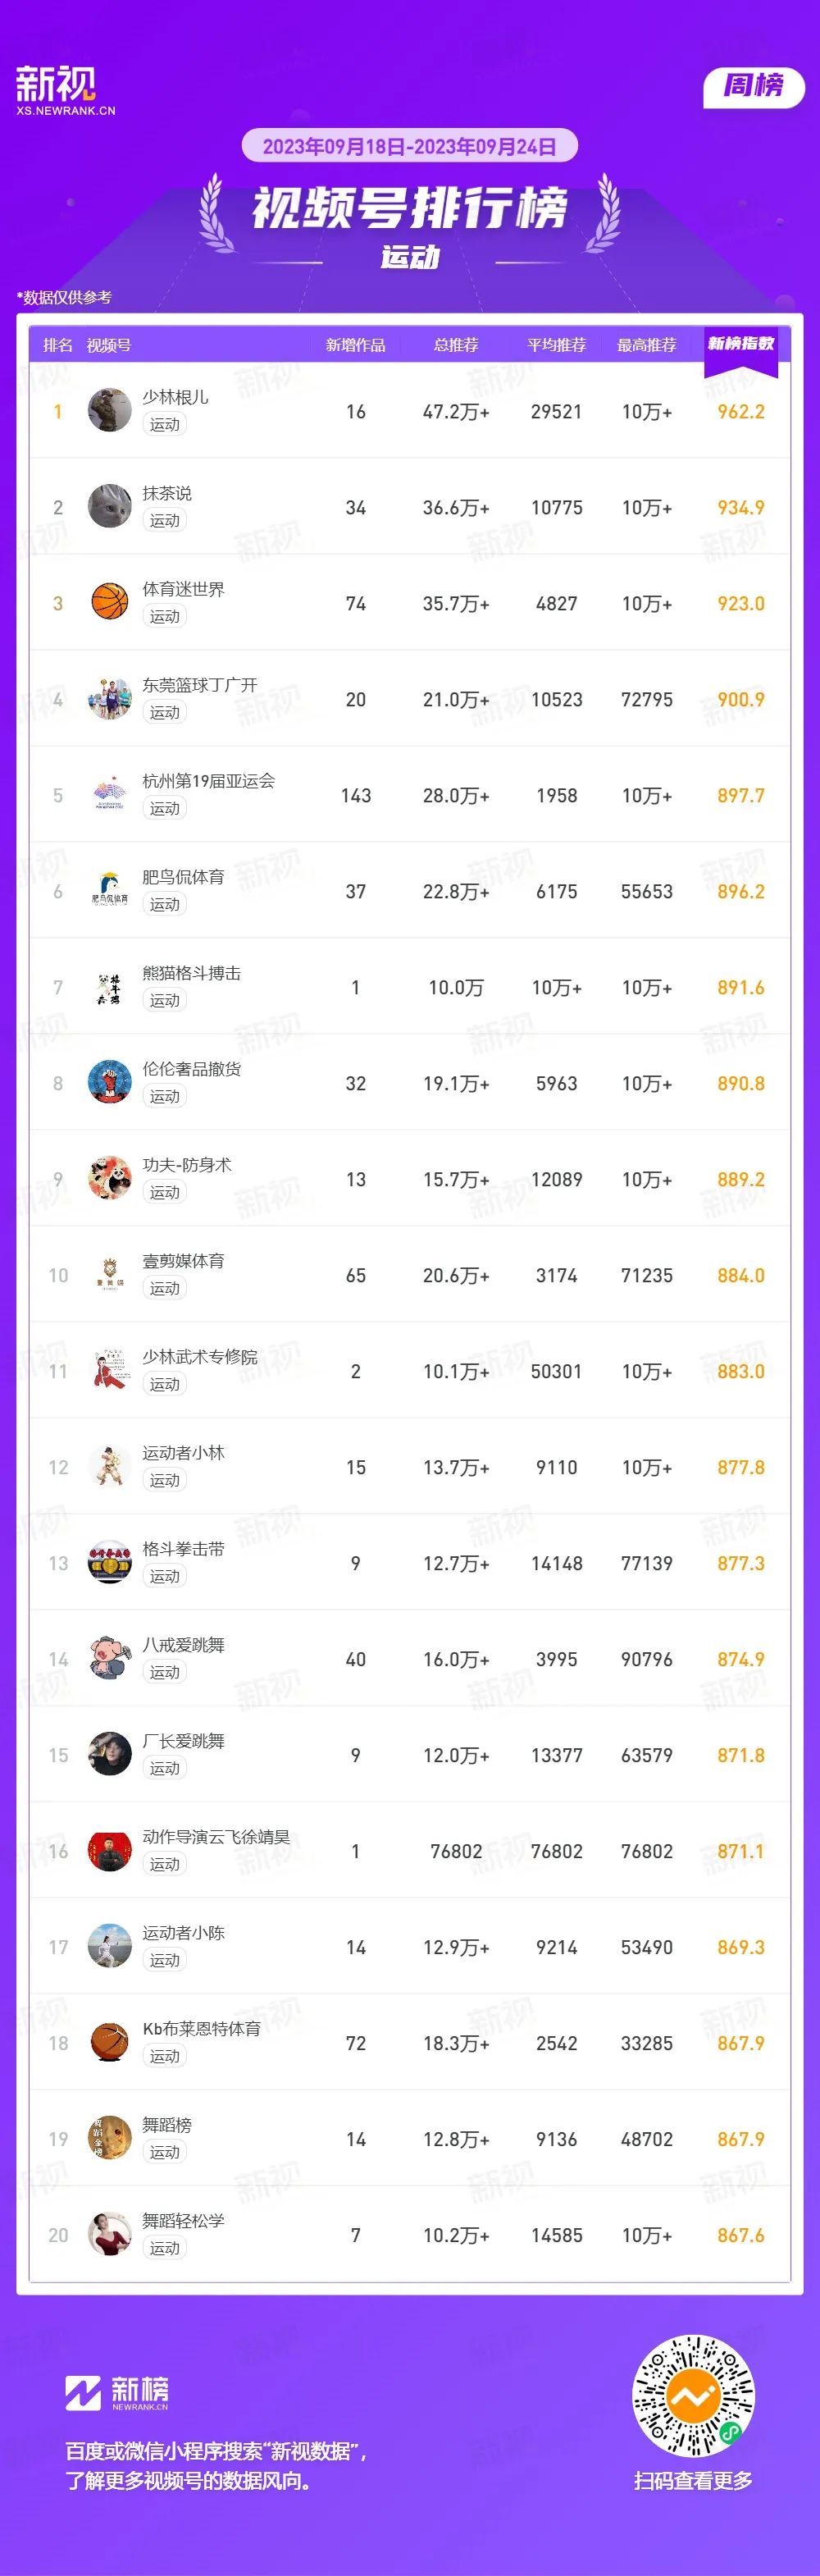This screenshot has width=820, height=2576.
Task: Select the 体育迷世界 basketball avatar
Action: 110,603
